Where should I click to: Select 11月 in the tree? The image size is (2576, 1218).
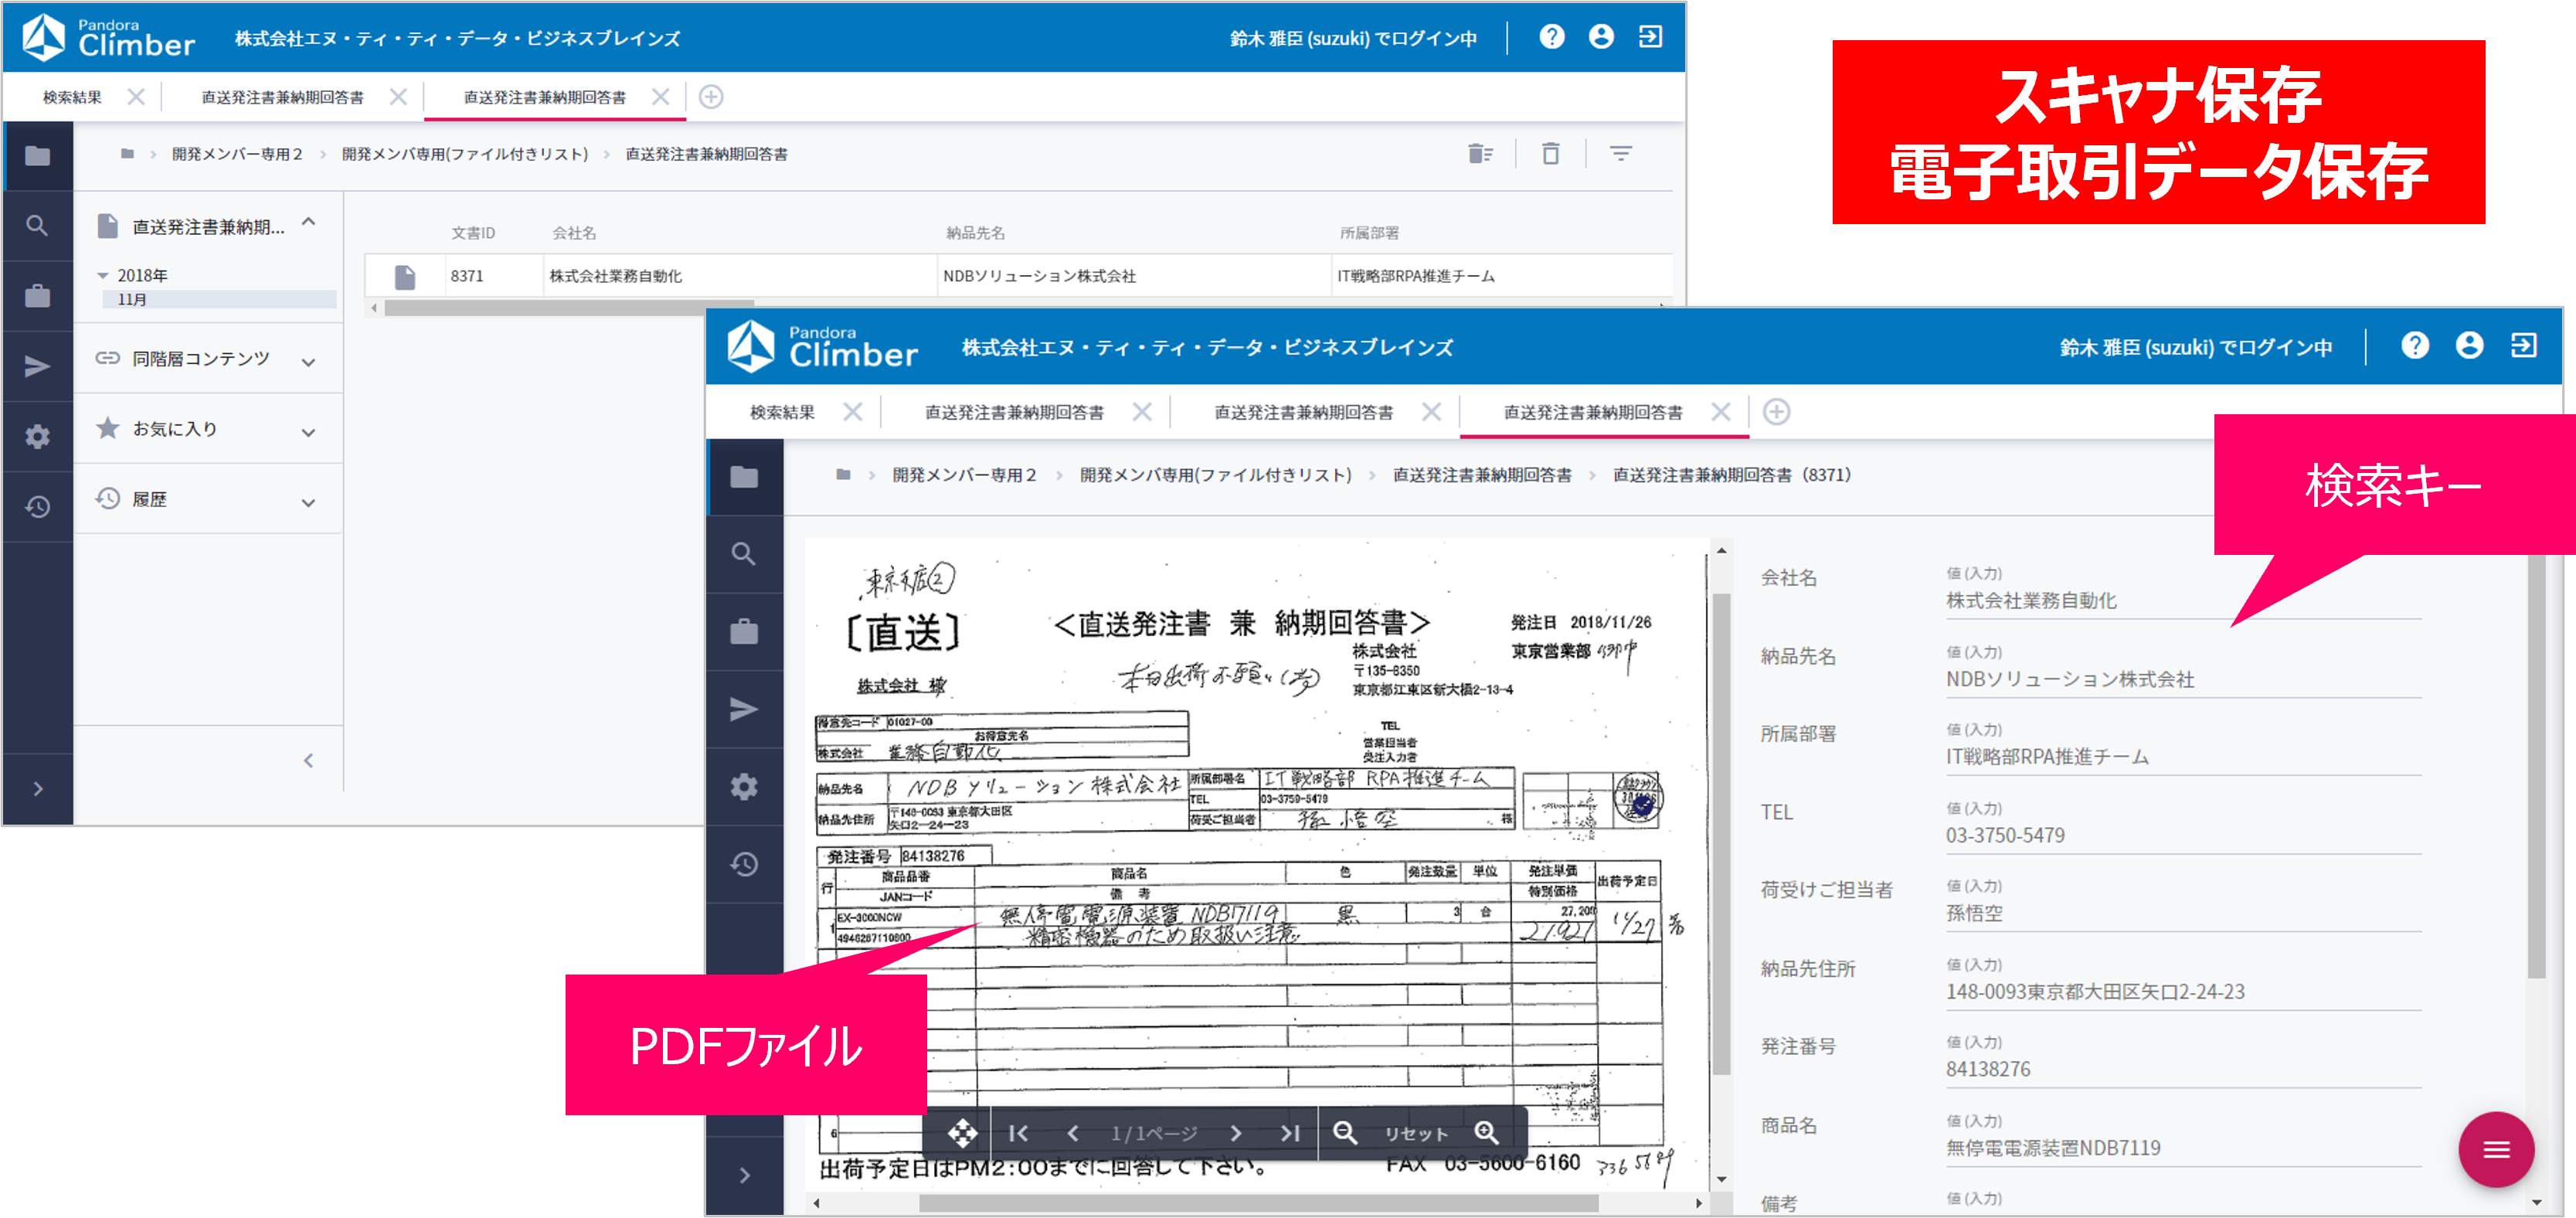click(x=219, y=299)
